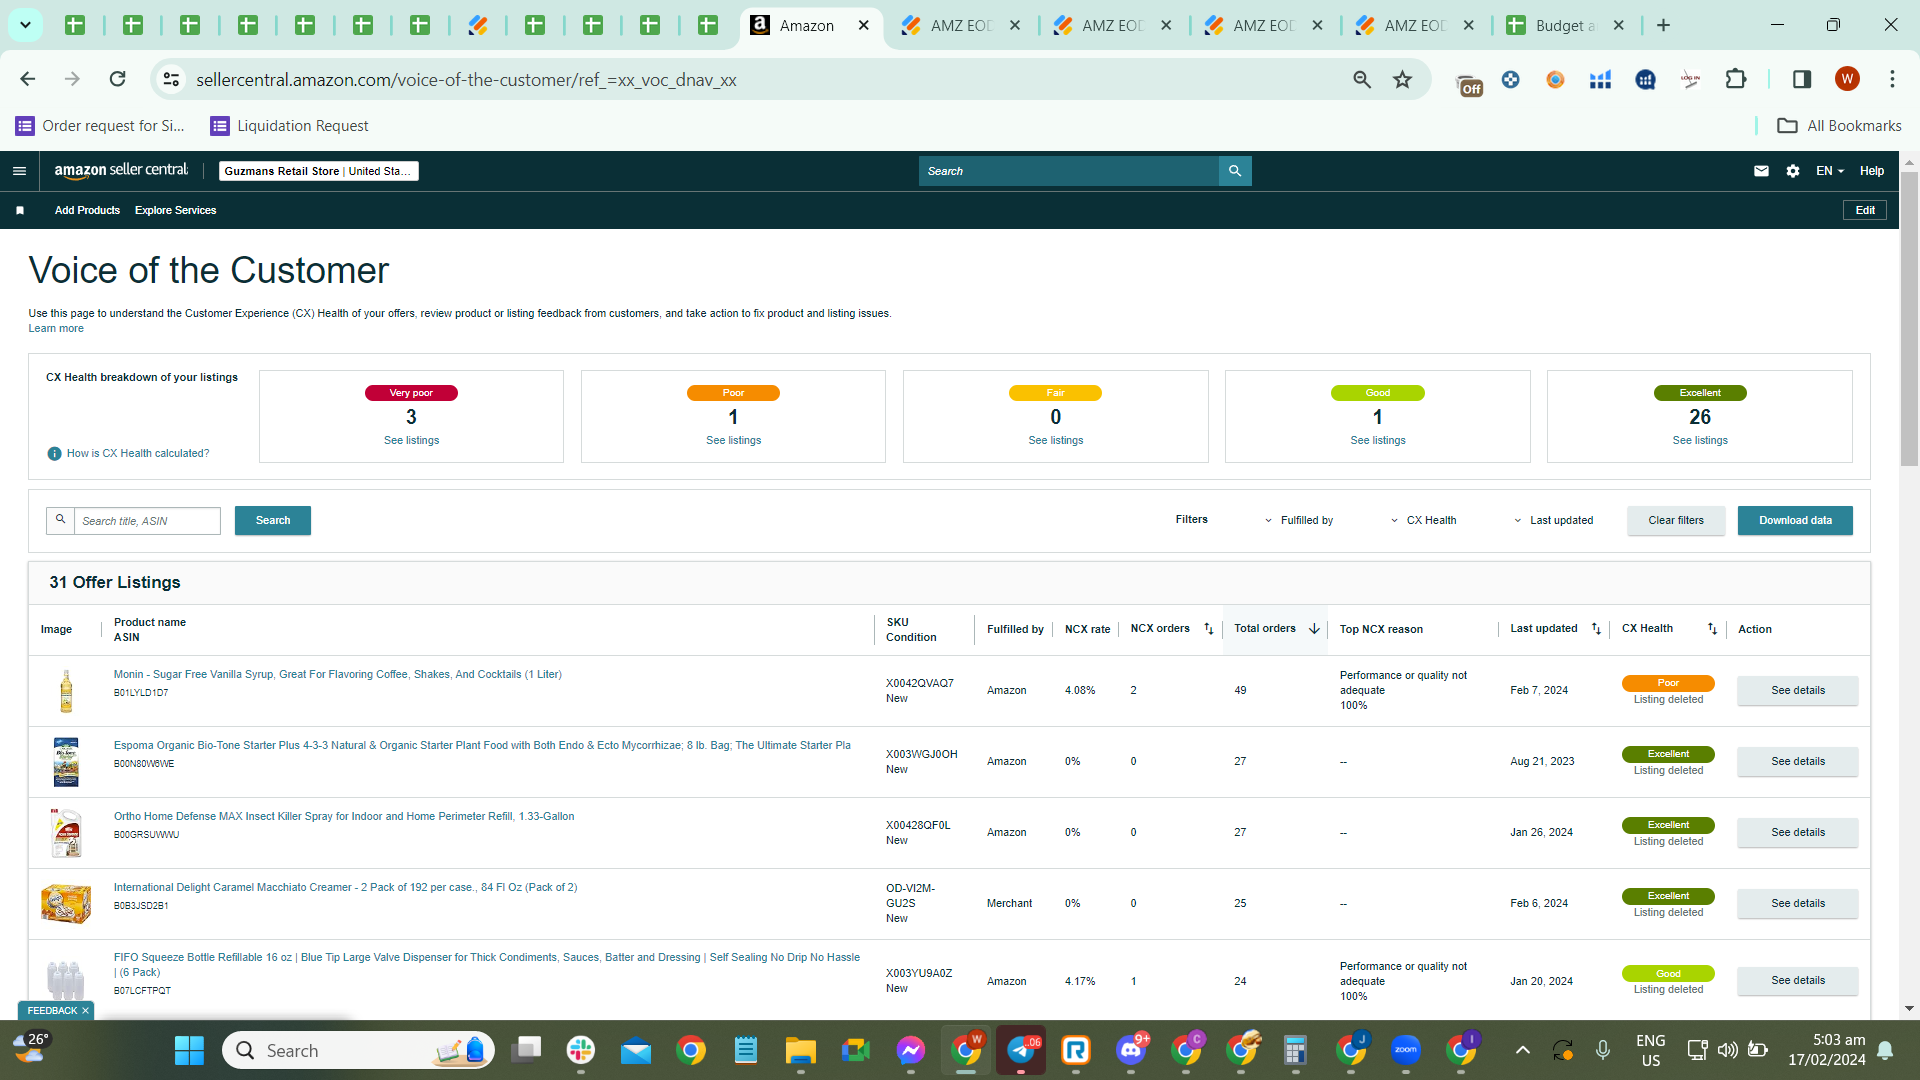This screenshot has height=1080, width=1920.
Task: Show hidden system tray icons chevron
Action: 1522,1050
